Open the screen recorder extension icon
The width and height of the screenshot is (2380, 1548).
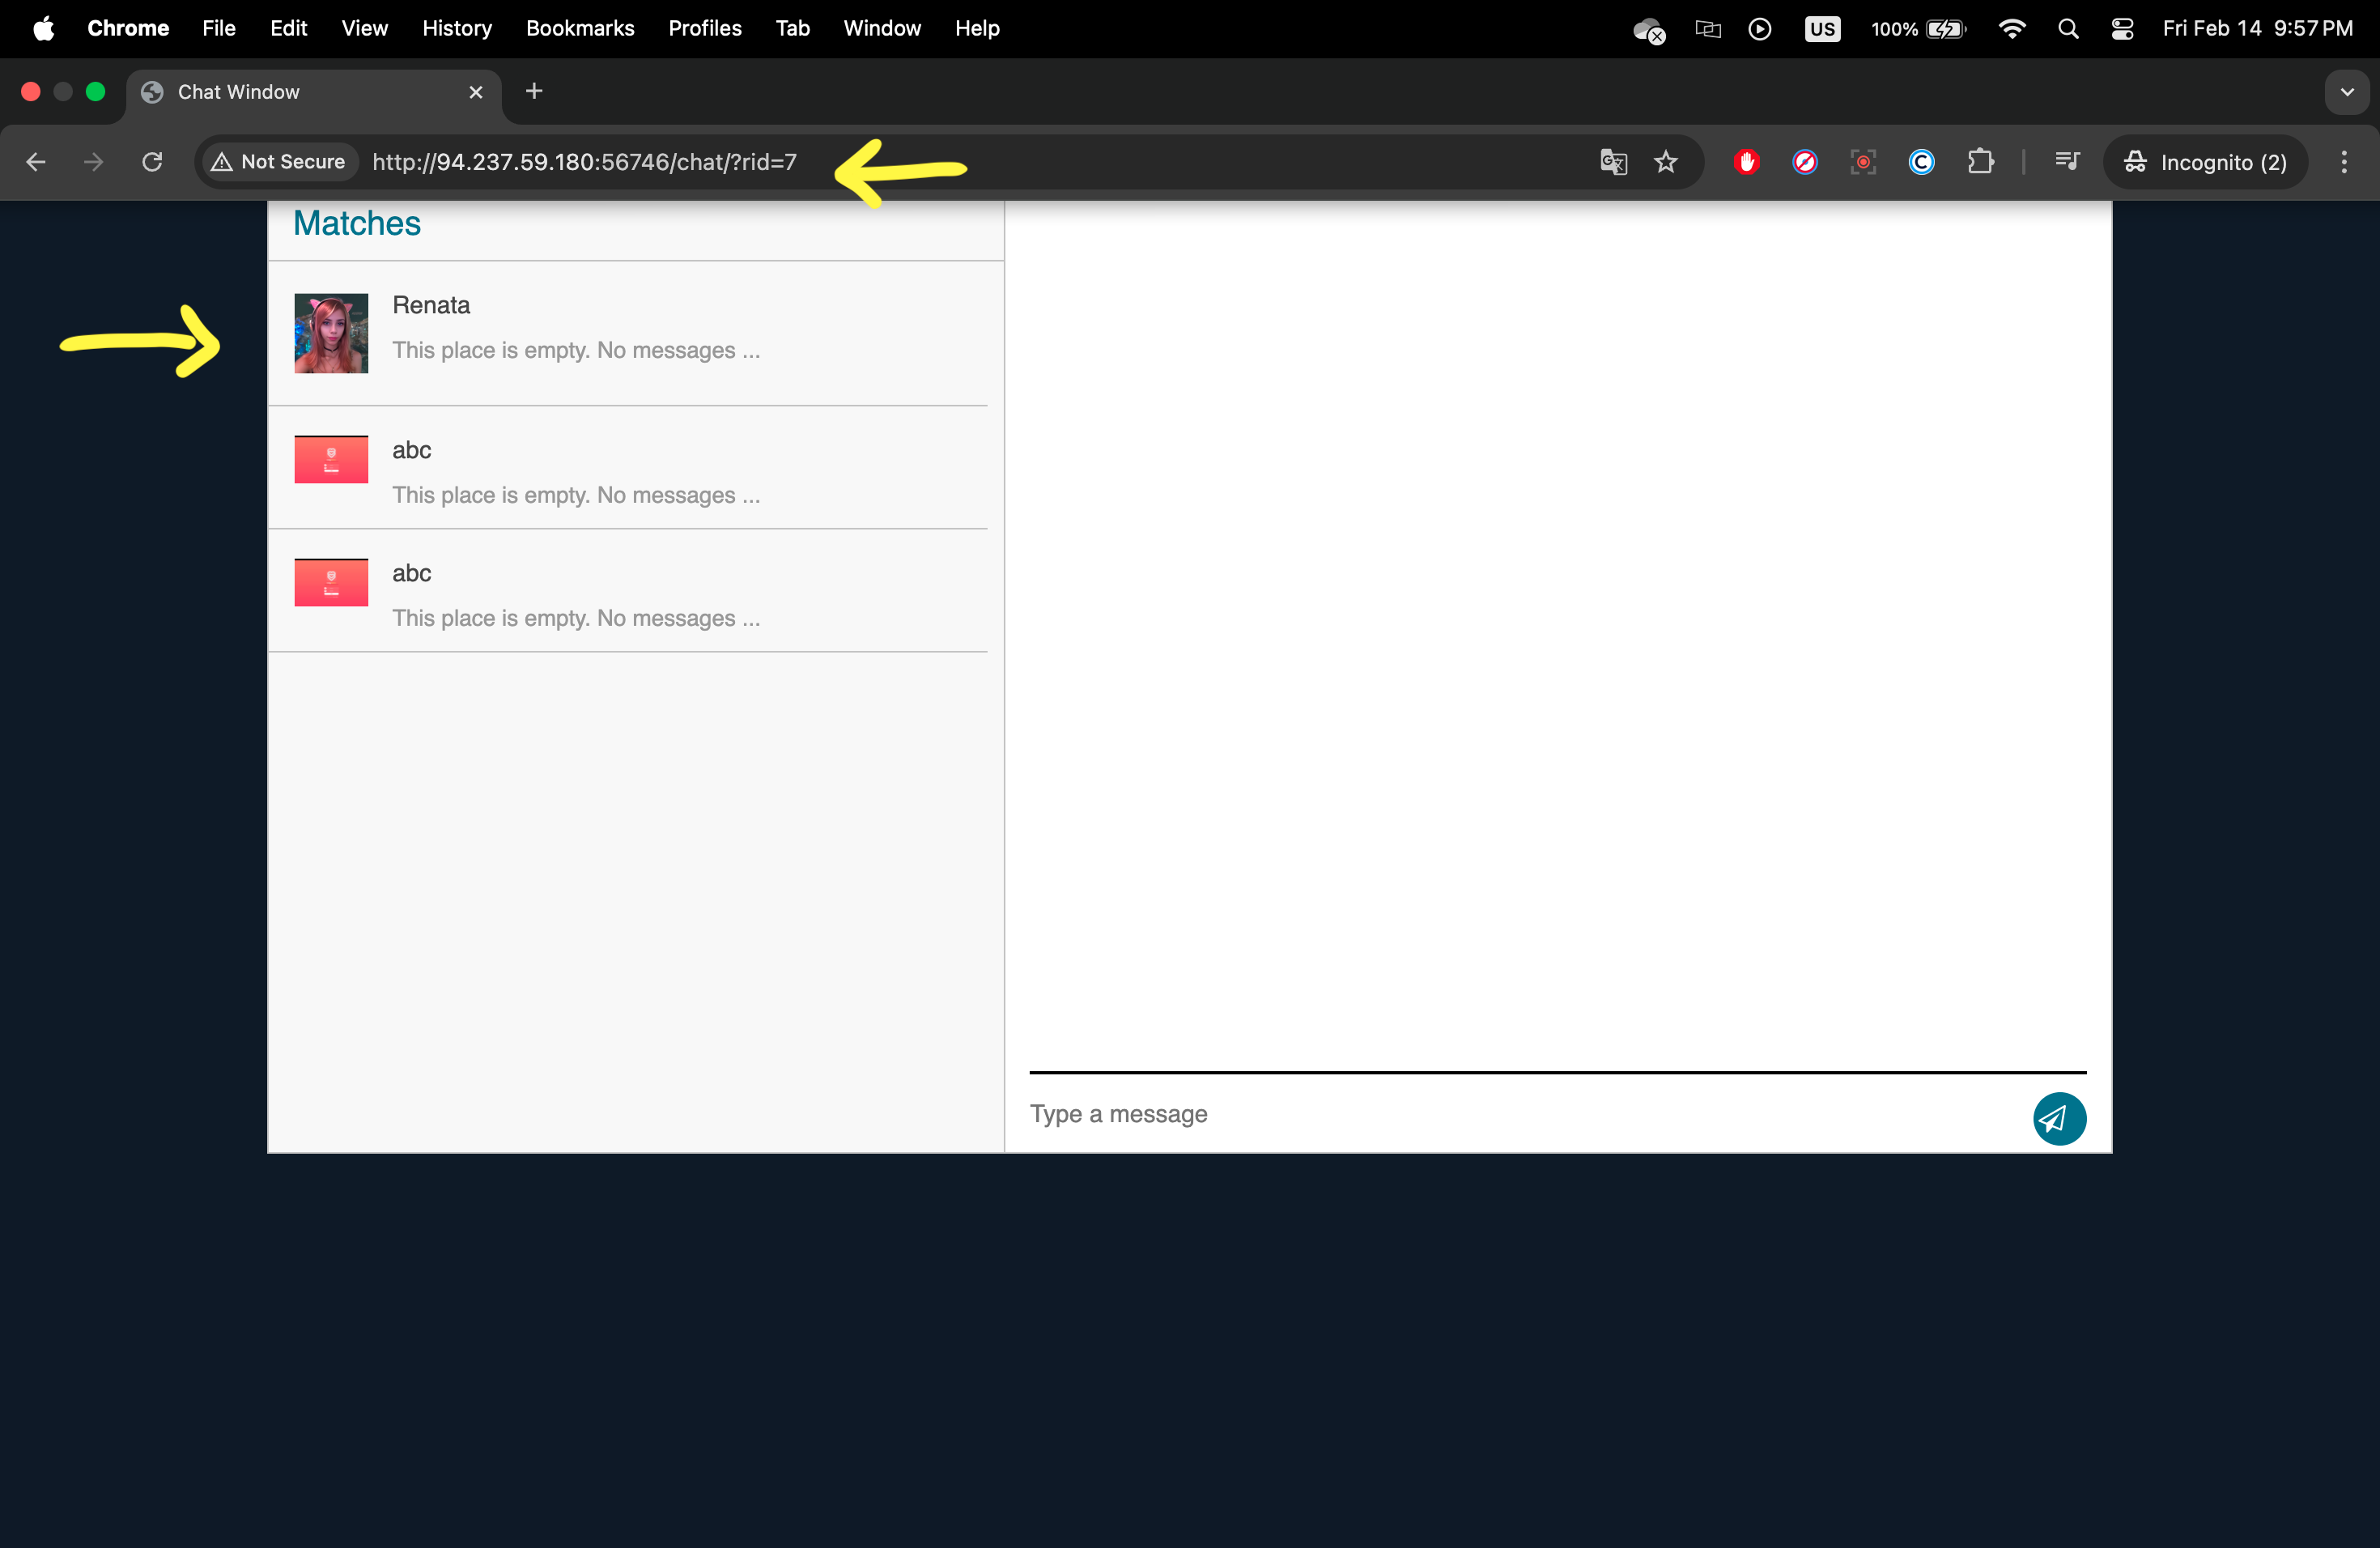(x=1862, y=162)
